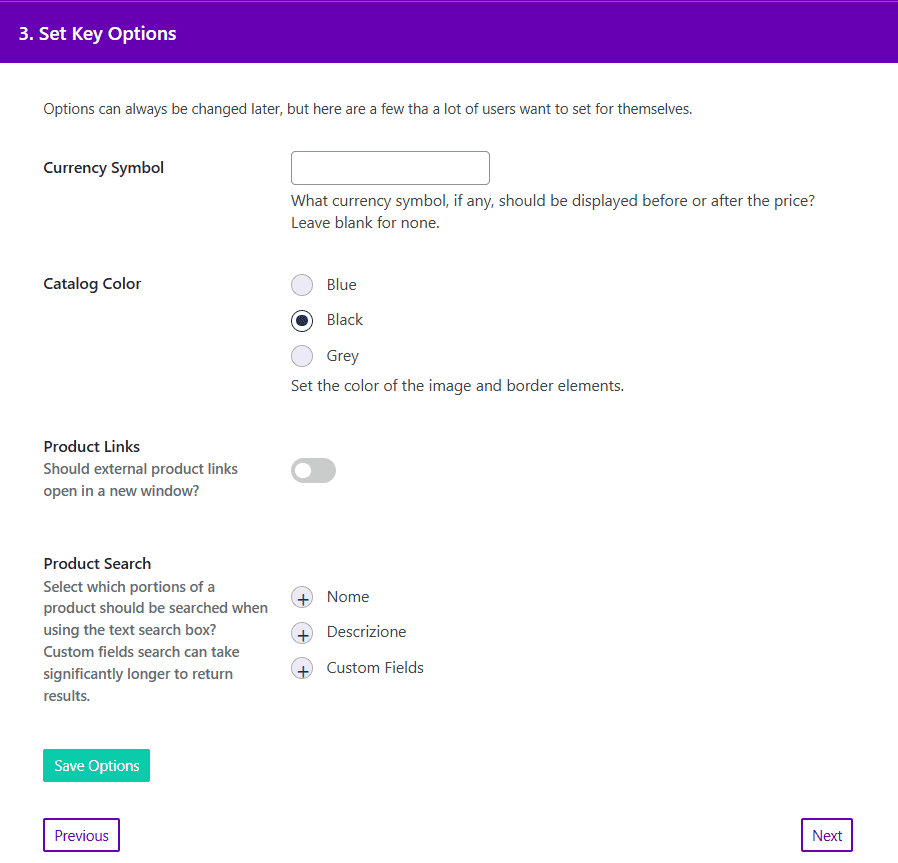Click the plus icon beside Custom Fields
The image size is (898, 863).
pos(302,669)
